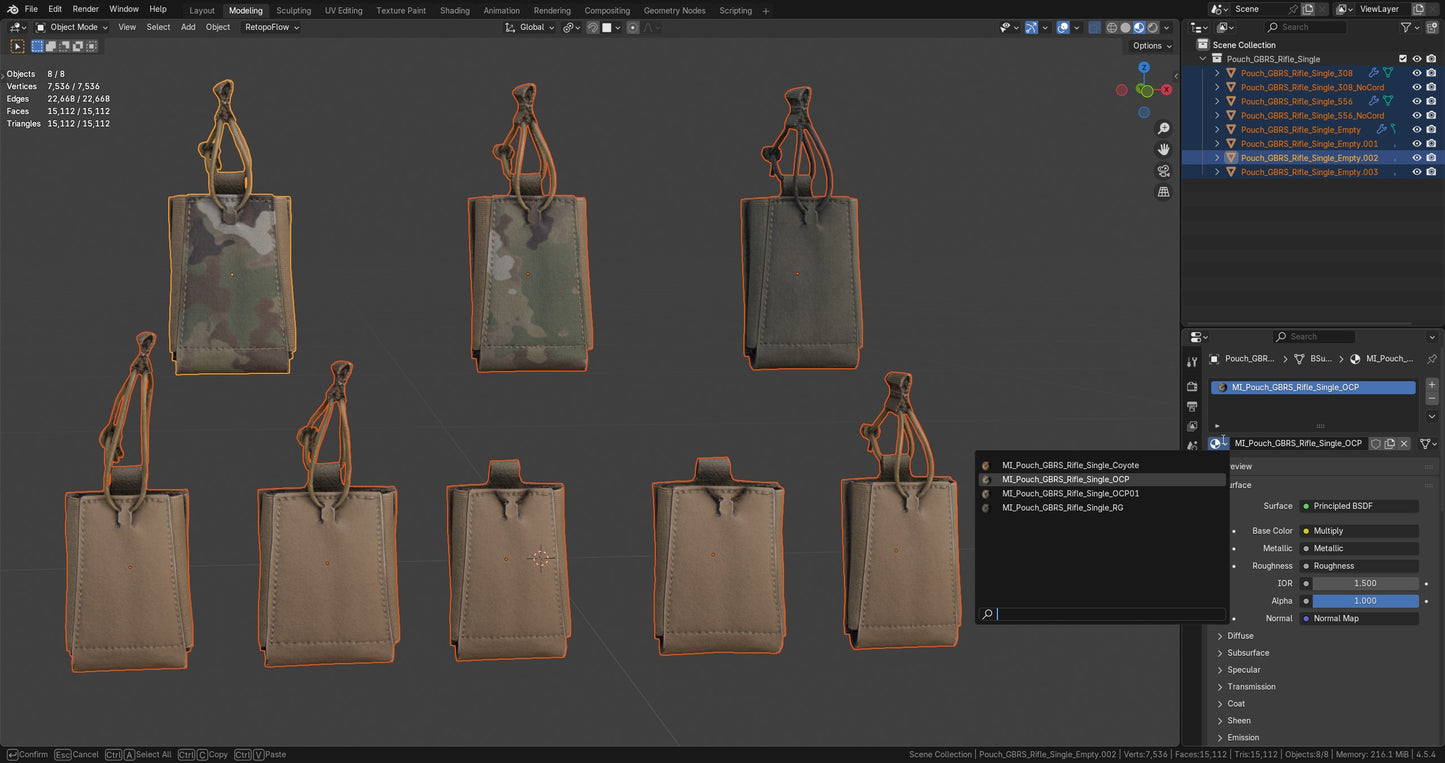Expand the Pouch_GBRS_Rifle_Single_556 tree item
Image resolution: width=1445 pixels, height=763 pixels.
click(1217, 101)
